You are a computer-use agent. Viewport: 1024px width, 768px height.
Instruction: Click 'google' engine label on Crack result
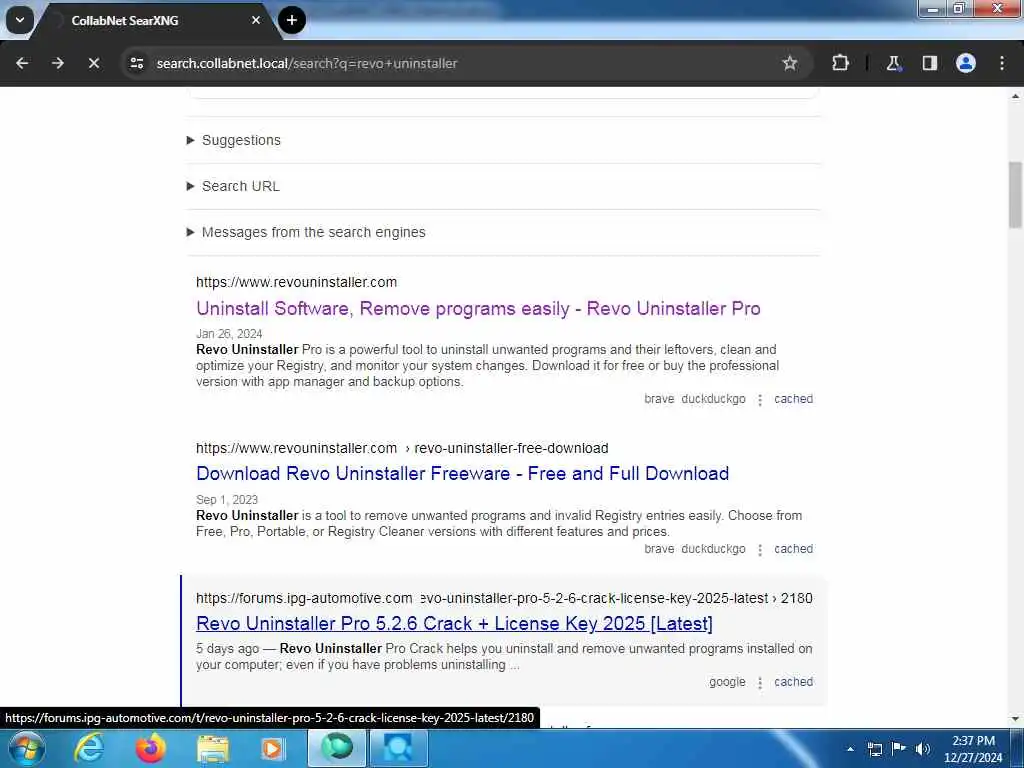[727, 682]
